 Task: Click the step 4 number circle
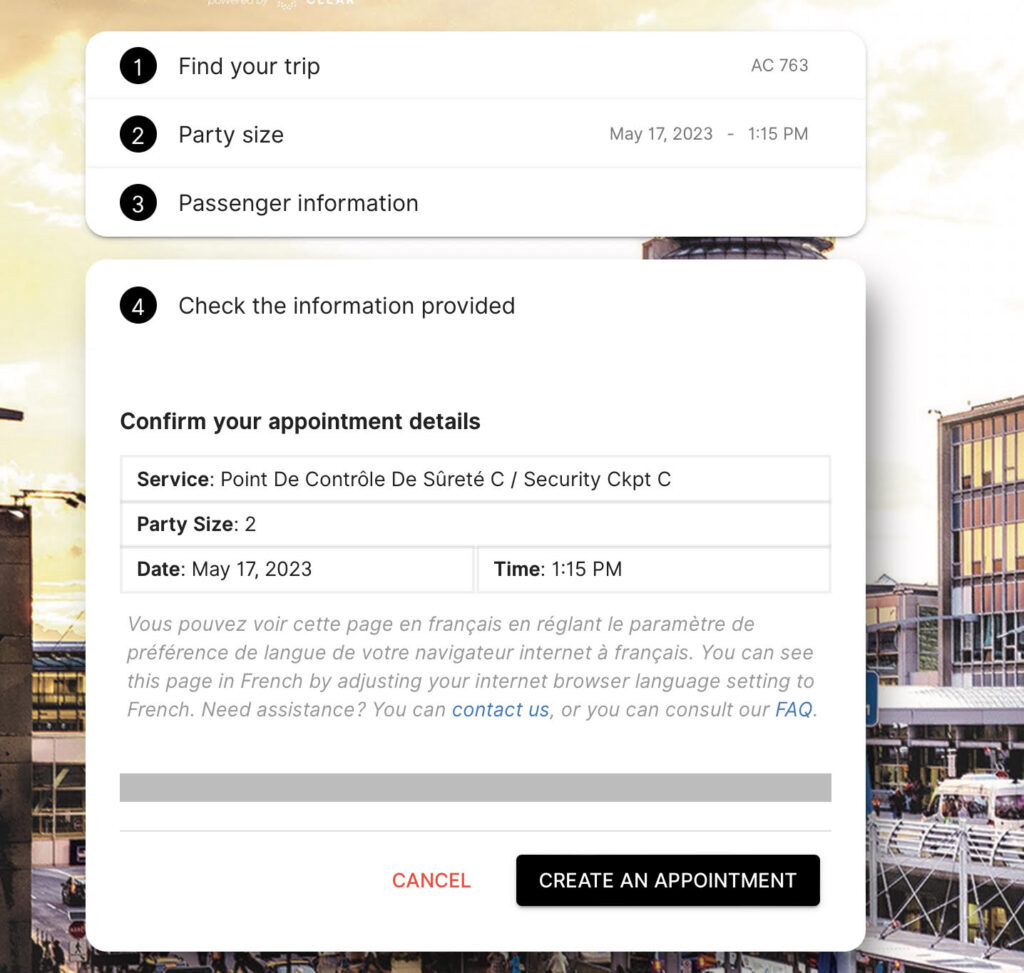click(x=138, y=306)
